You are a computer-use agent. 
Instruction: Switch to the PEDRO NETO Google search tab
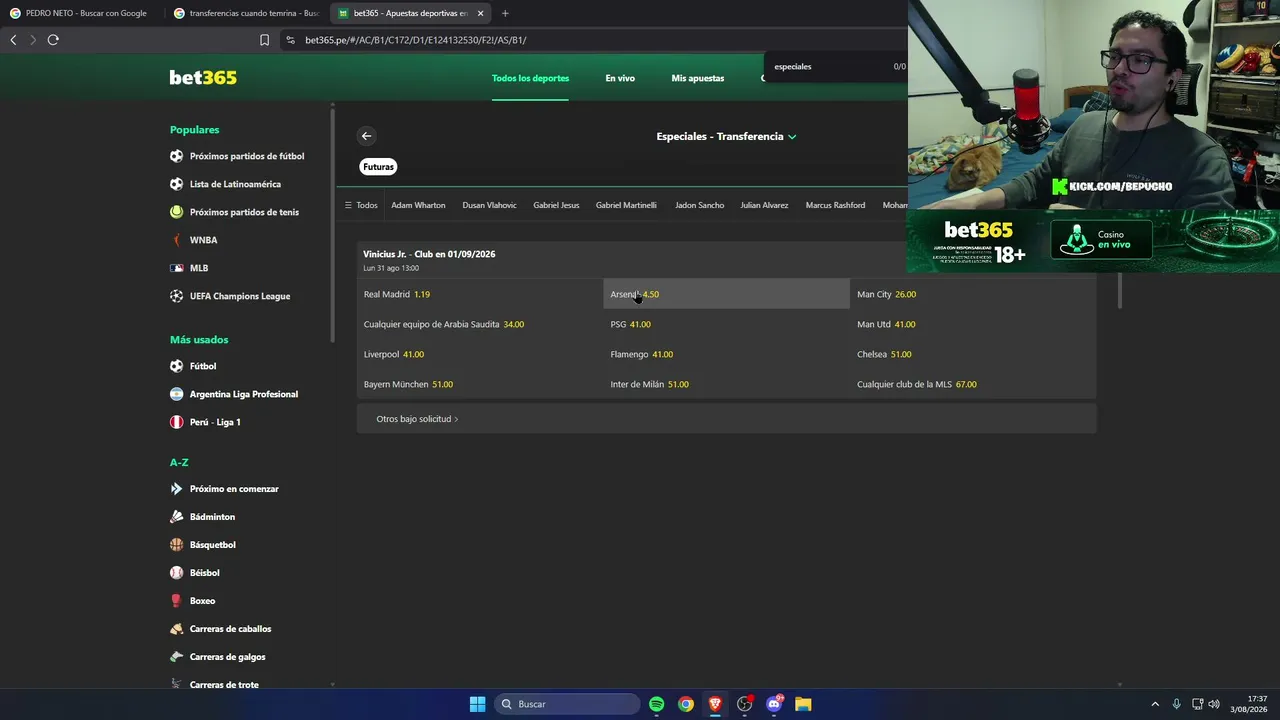[80, 13]
